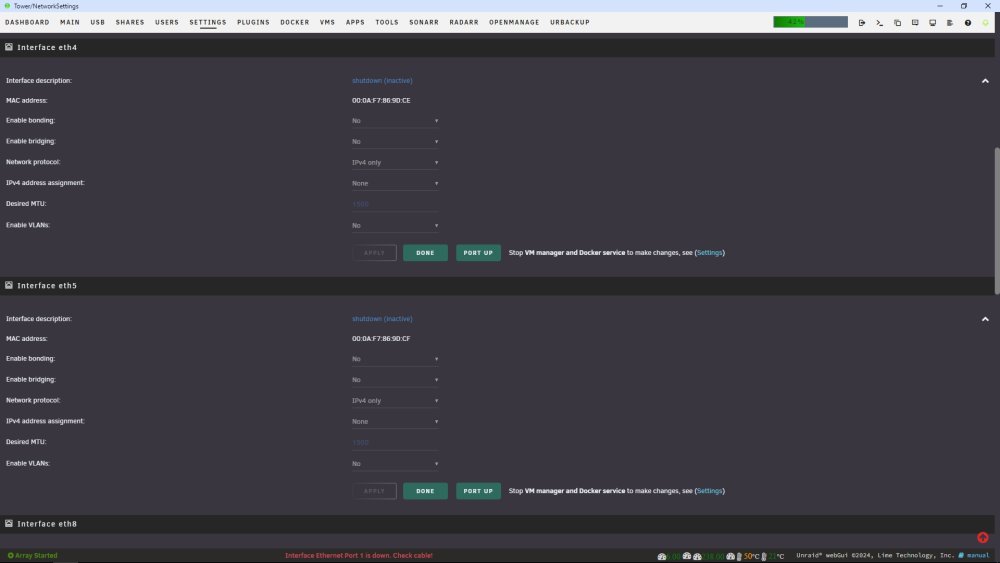Click the red back-to-top arrow icon
The image size is (1000, 563).
pyautogui.click(x=983, y=537)
